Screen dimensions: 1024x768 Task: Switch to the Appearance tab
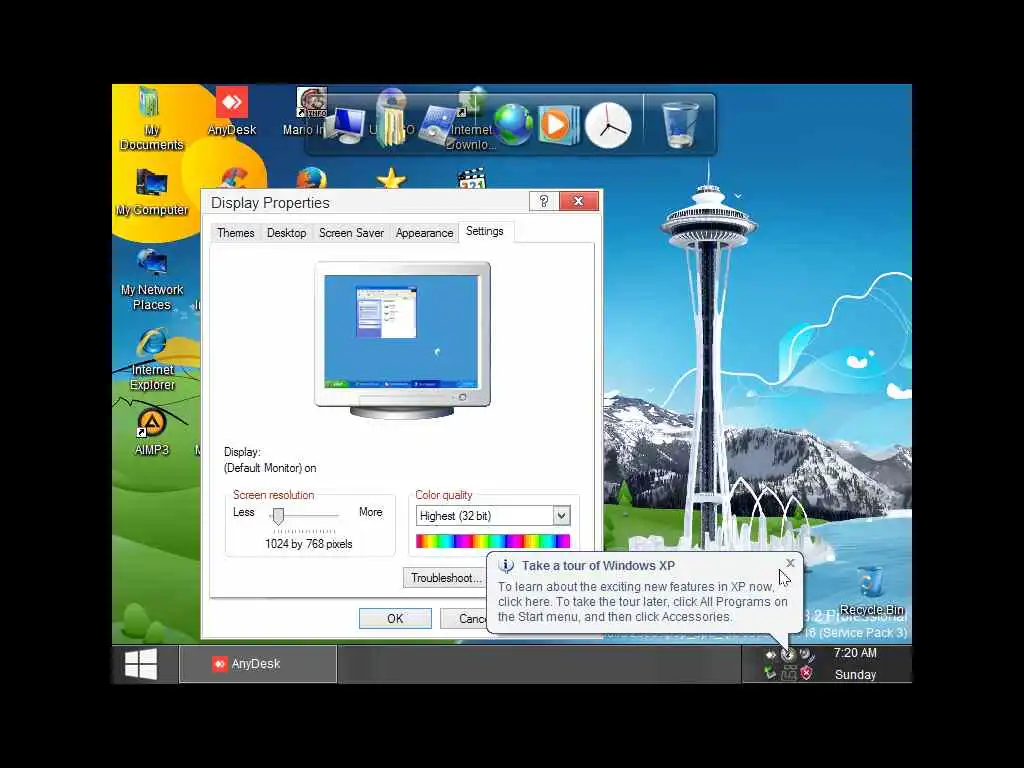click(424, 233)
